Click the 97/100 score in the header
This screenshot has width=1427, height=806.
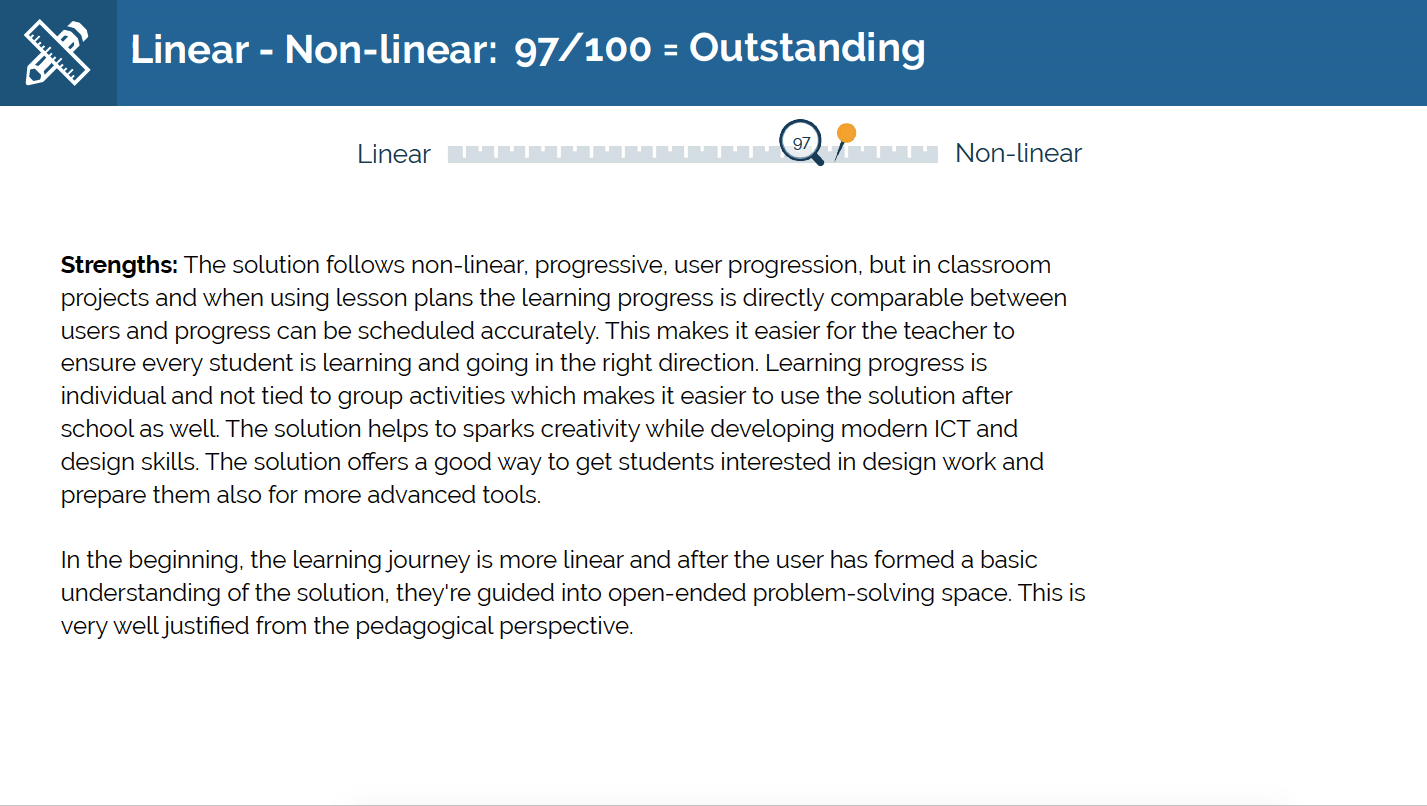(x=583, y=48)
